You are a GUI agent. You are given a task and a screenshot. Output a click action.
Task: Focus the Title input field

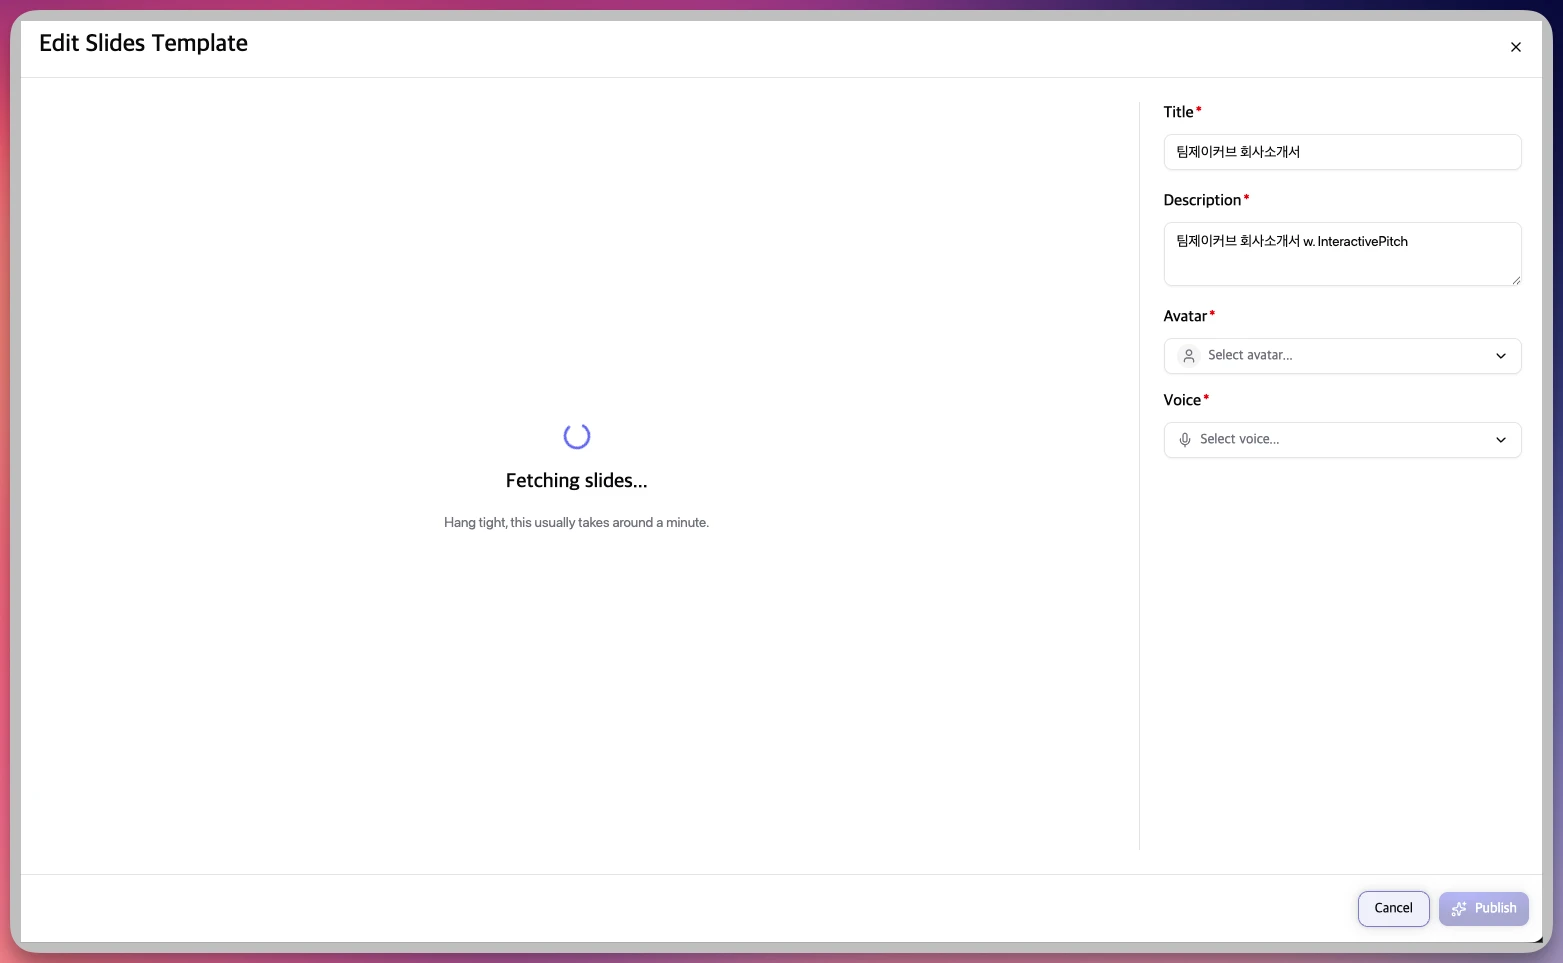coord(1342,152)
